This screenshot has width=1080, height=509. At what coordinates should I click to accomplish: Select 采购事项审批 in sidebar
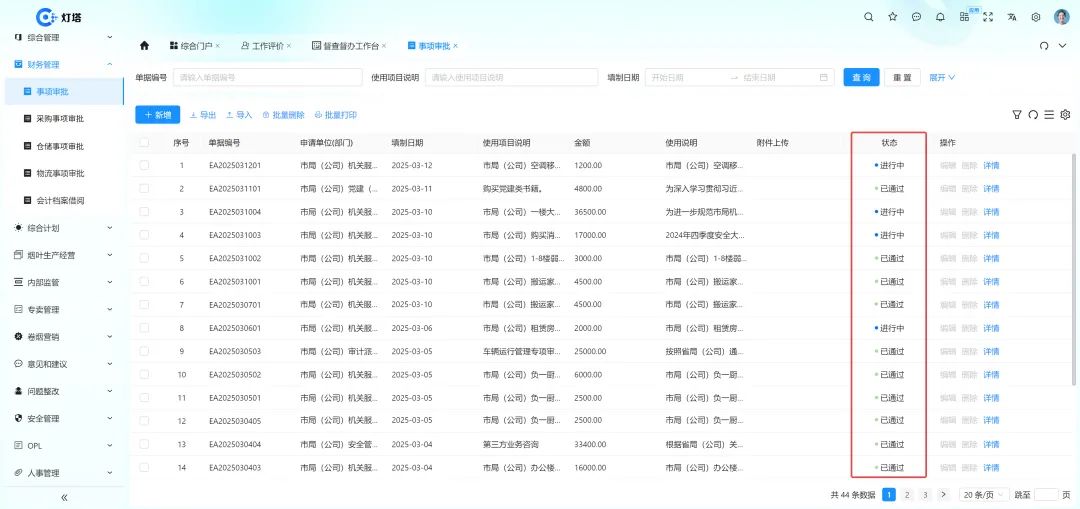tap(63, 118)
